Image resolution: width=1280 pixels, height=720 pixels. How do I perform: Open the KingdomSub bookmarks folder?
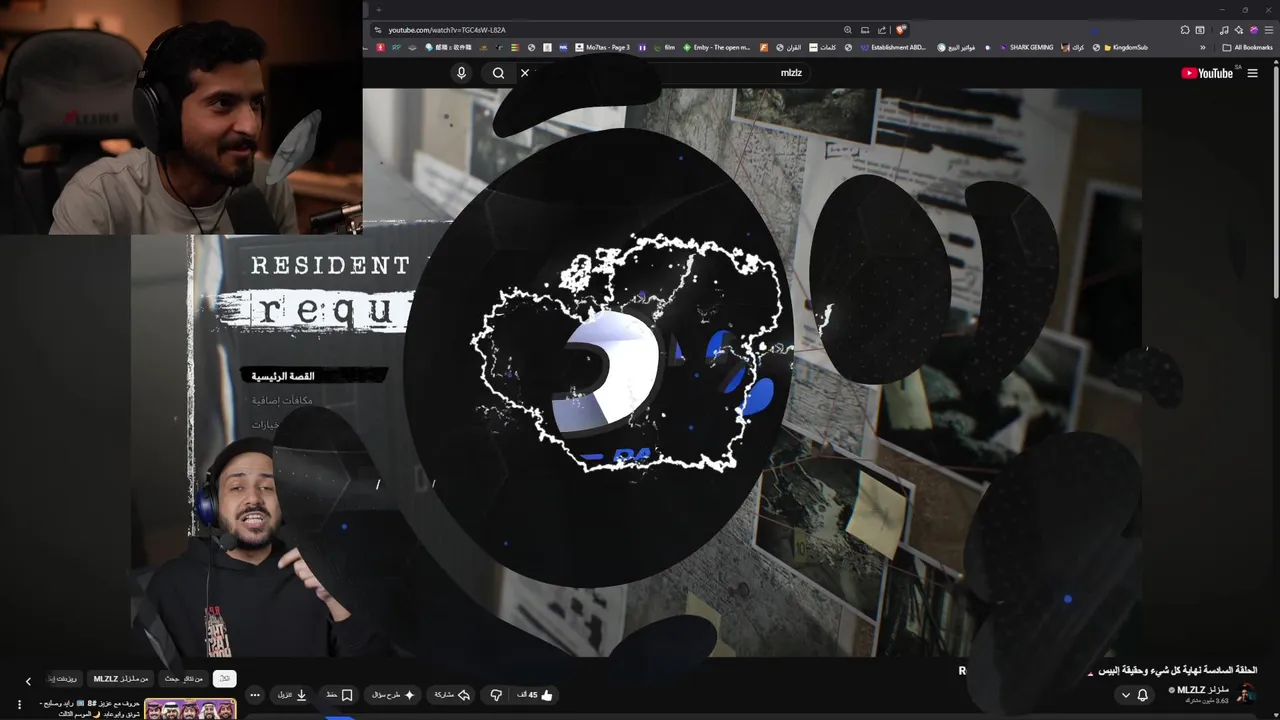pos(1125,47)
